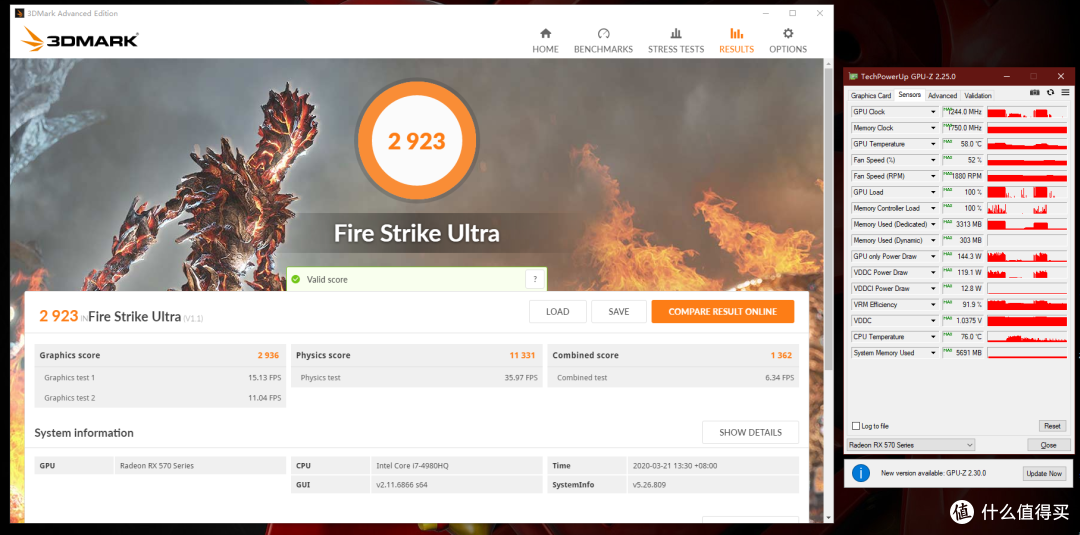Click the GPU-Z Reset button

click(1052, 426)
